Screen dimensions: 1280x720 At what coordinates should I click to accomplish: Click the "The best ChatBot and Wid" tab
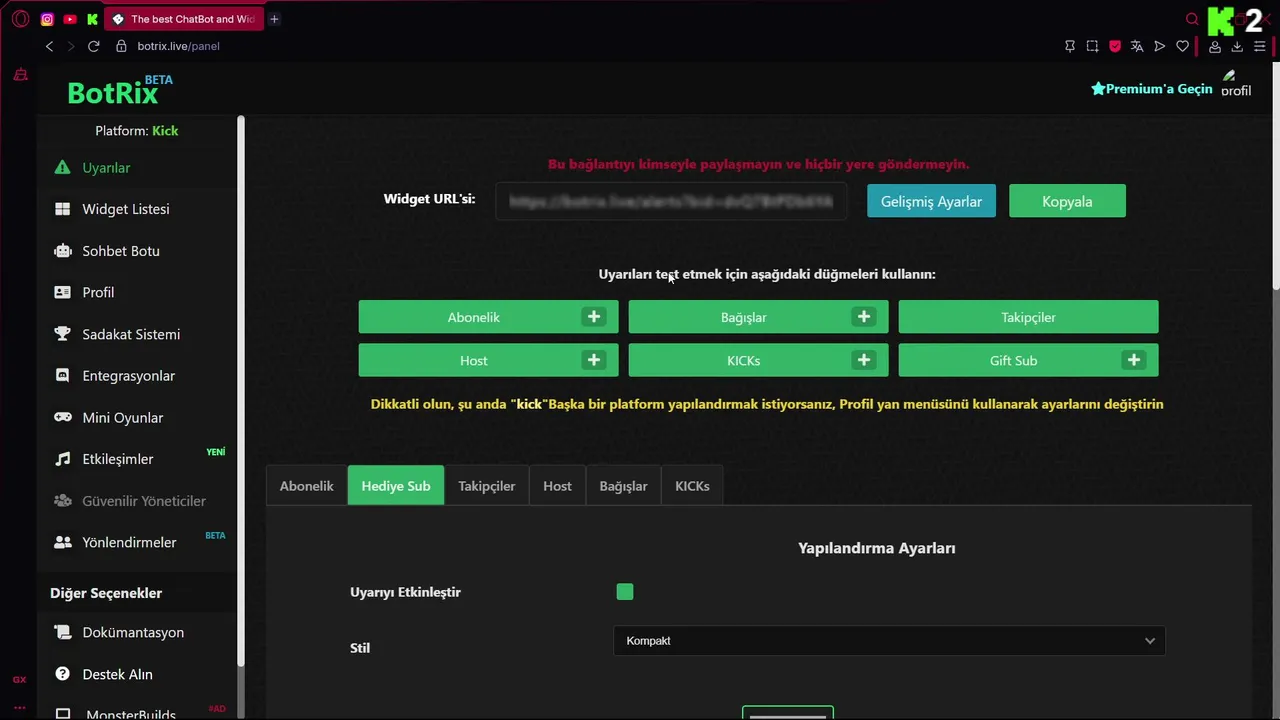(x=184, y=19)
